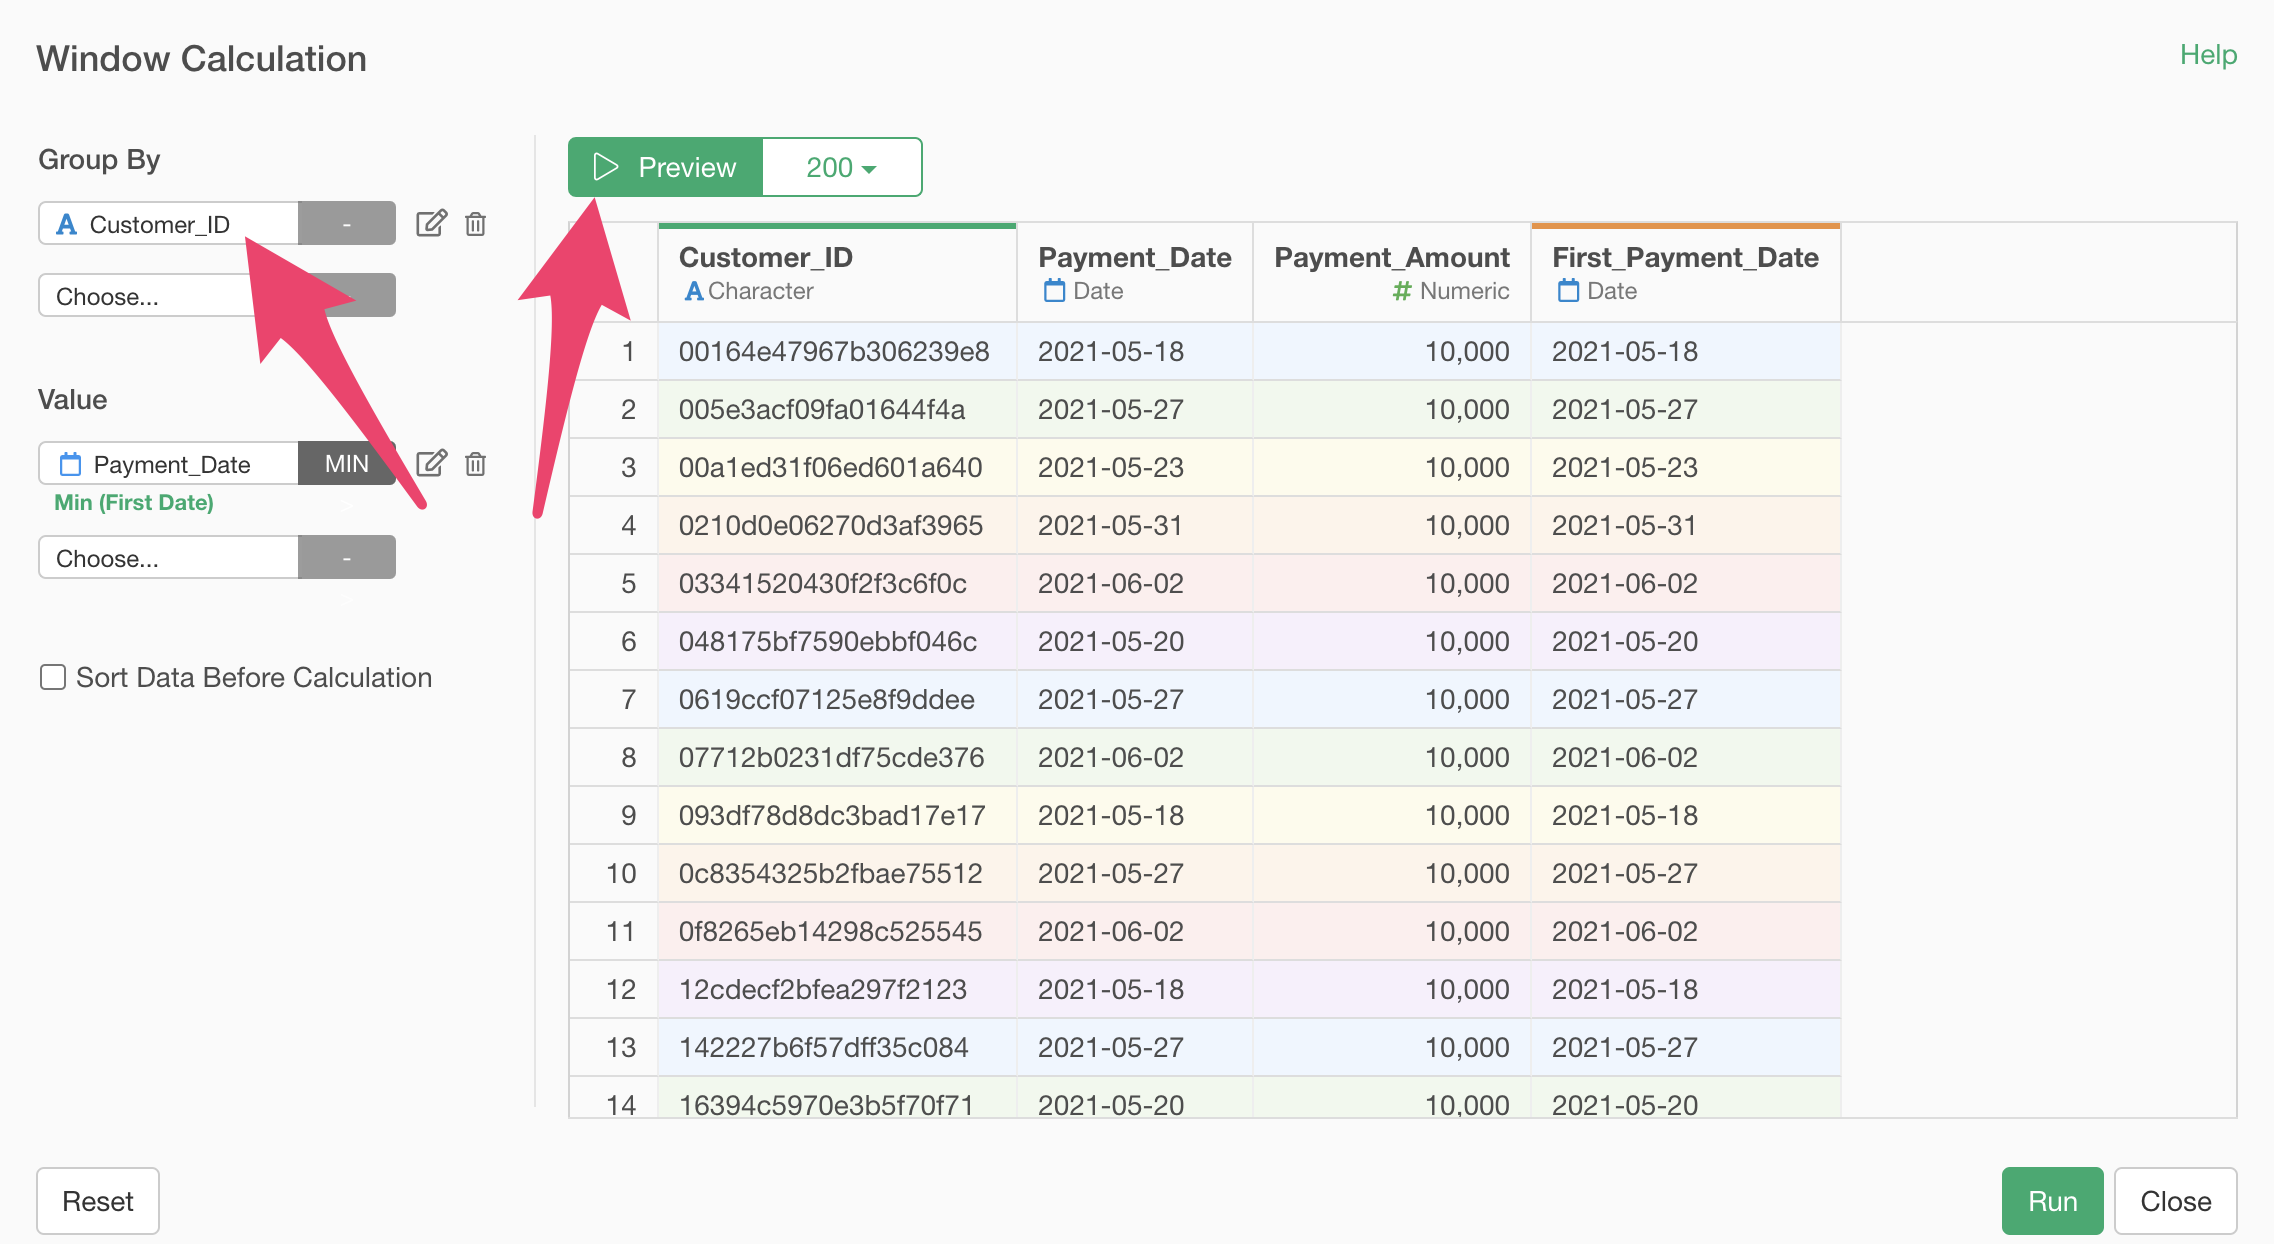
Task: Delete Customer_ID group with trash icon
Action: click(x=476, y=223)
